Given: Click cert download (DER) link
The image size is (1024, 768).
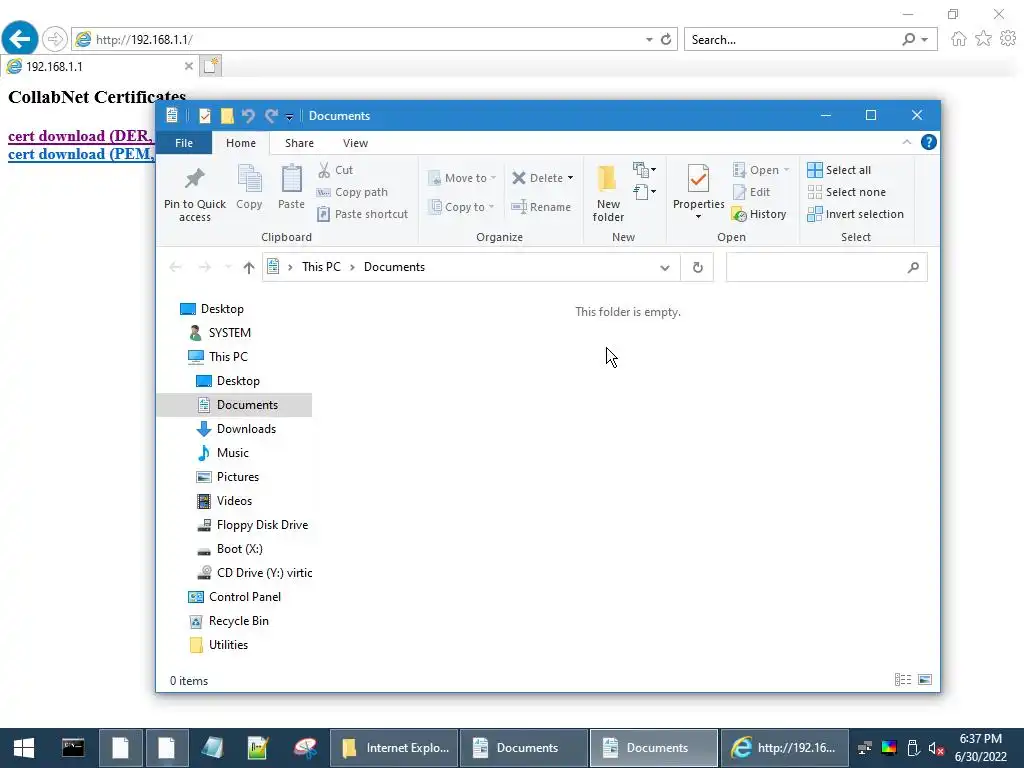Looking at the screenshot, I should pyautogui.click(x=81, y=136).
